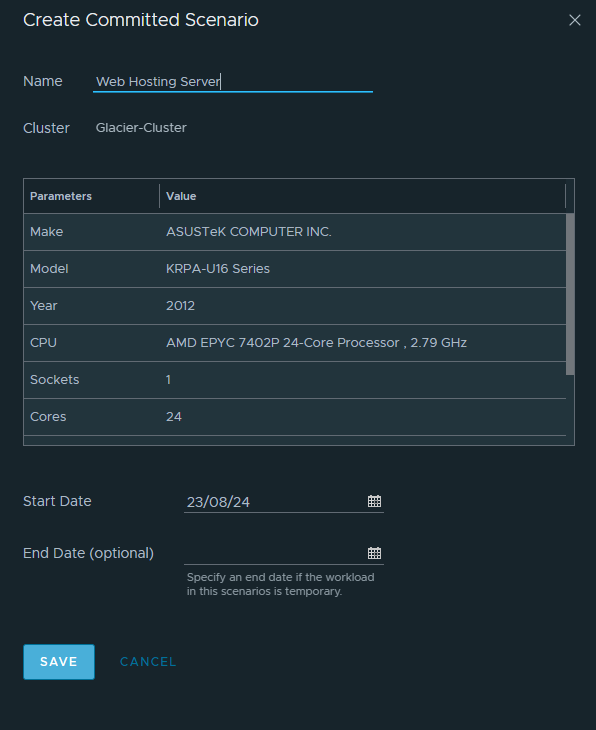Select the Make row in parameters table

(x=295, y=232)
